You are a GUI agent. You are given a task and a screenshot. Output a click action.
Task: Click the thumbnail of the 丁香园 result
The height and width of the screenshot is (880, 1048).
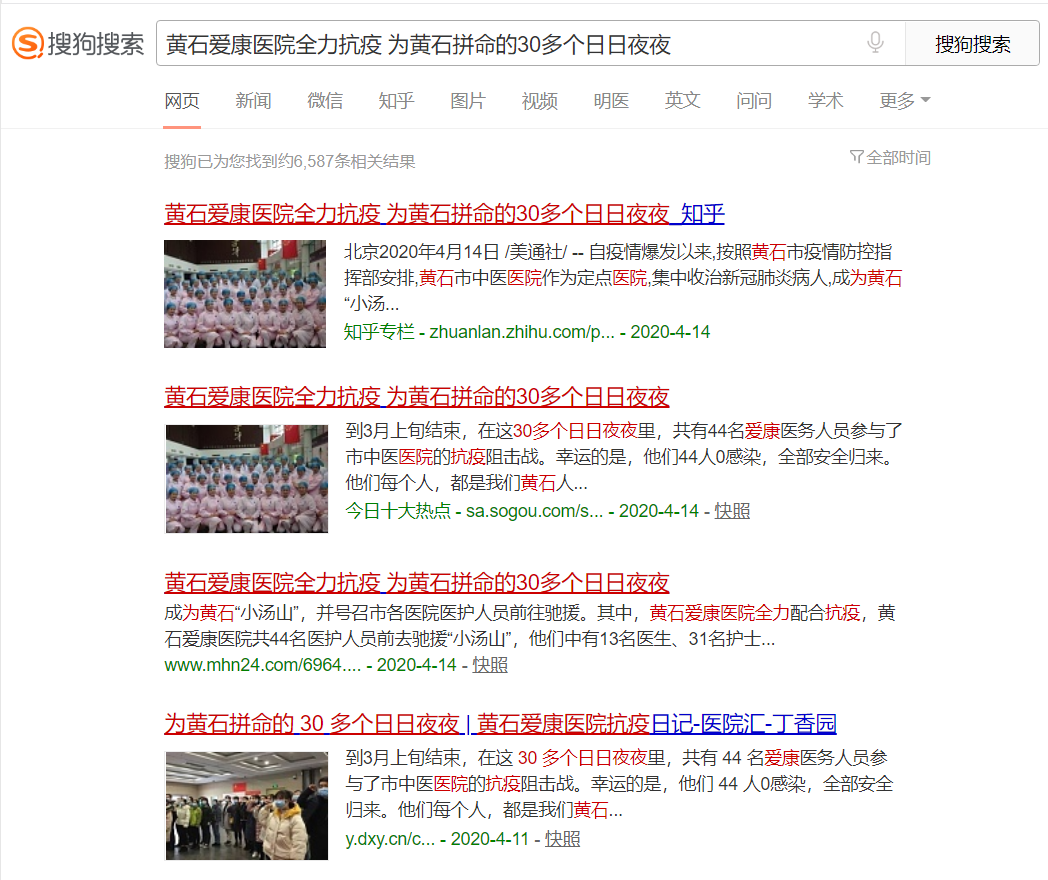pos(246,805)
